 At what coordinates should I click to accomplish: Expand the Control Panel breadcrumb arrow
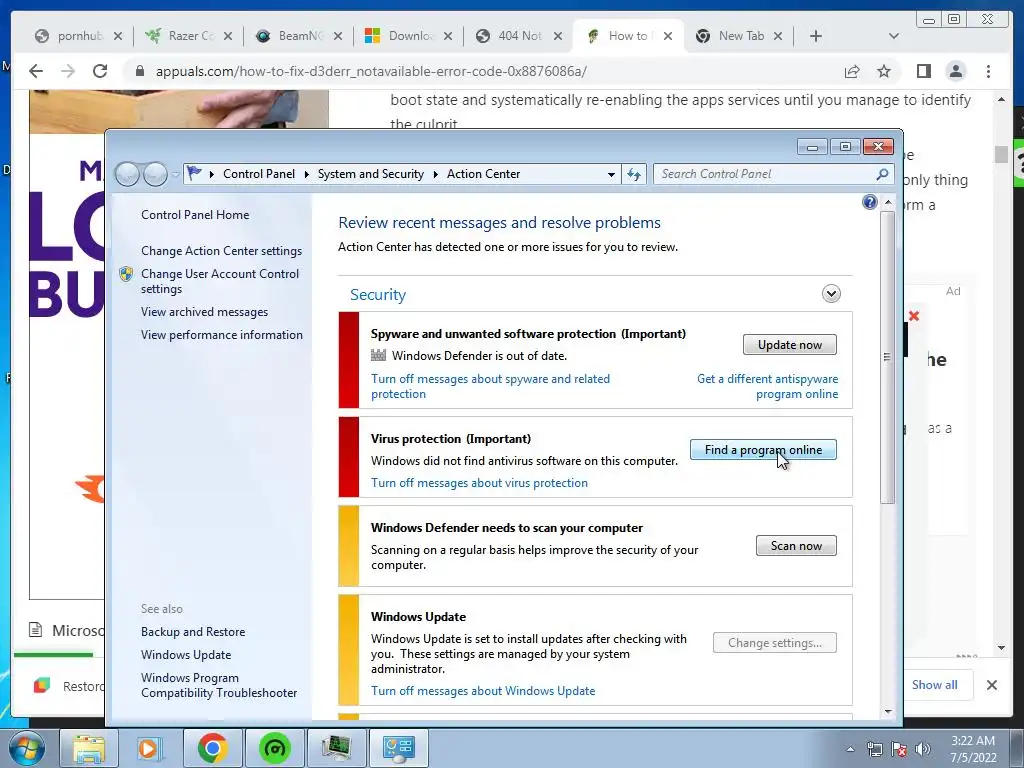coord(306,174)
